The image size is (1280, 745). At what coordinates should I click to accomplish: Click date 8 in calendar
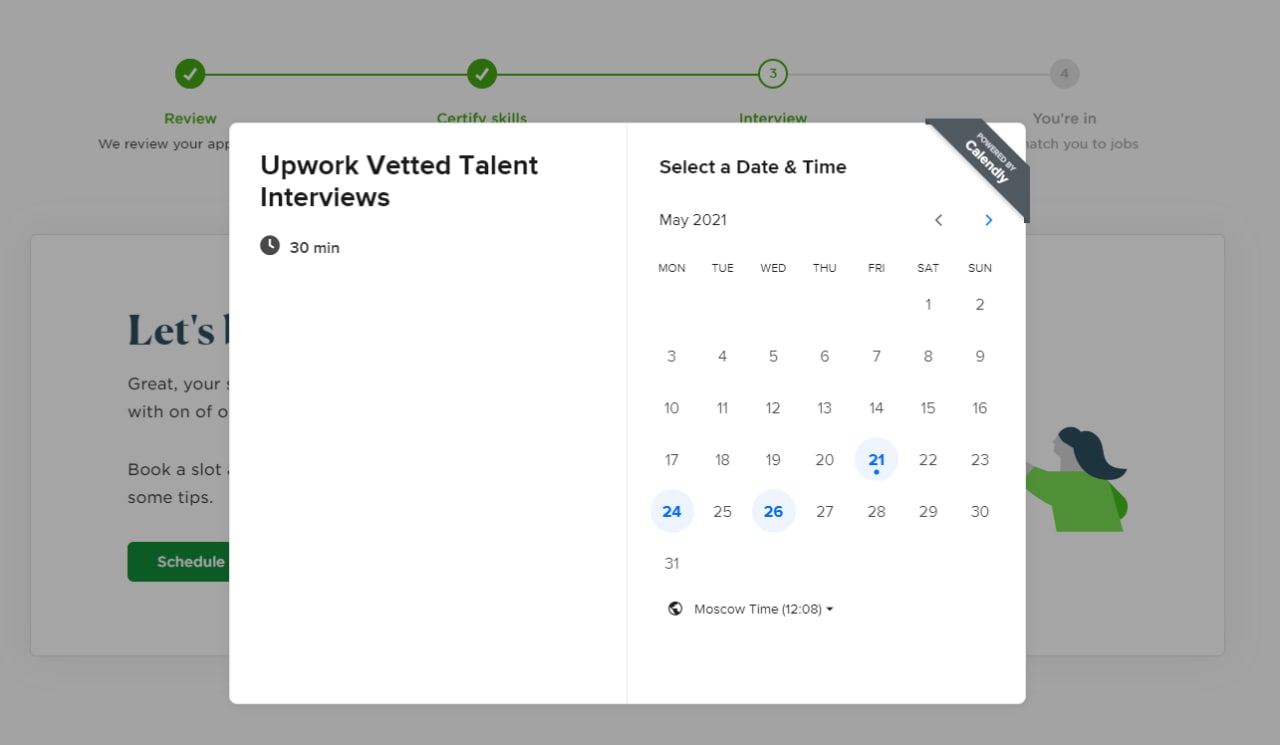pos(928,356)
